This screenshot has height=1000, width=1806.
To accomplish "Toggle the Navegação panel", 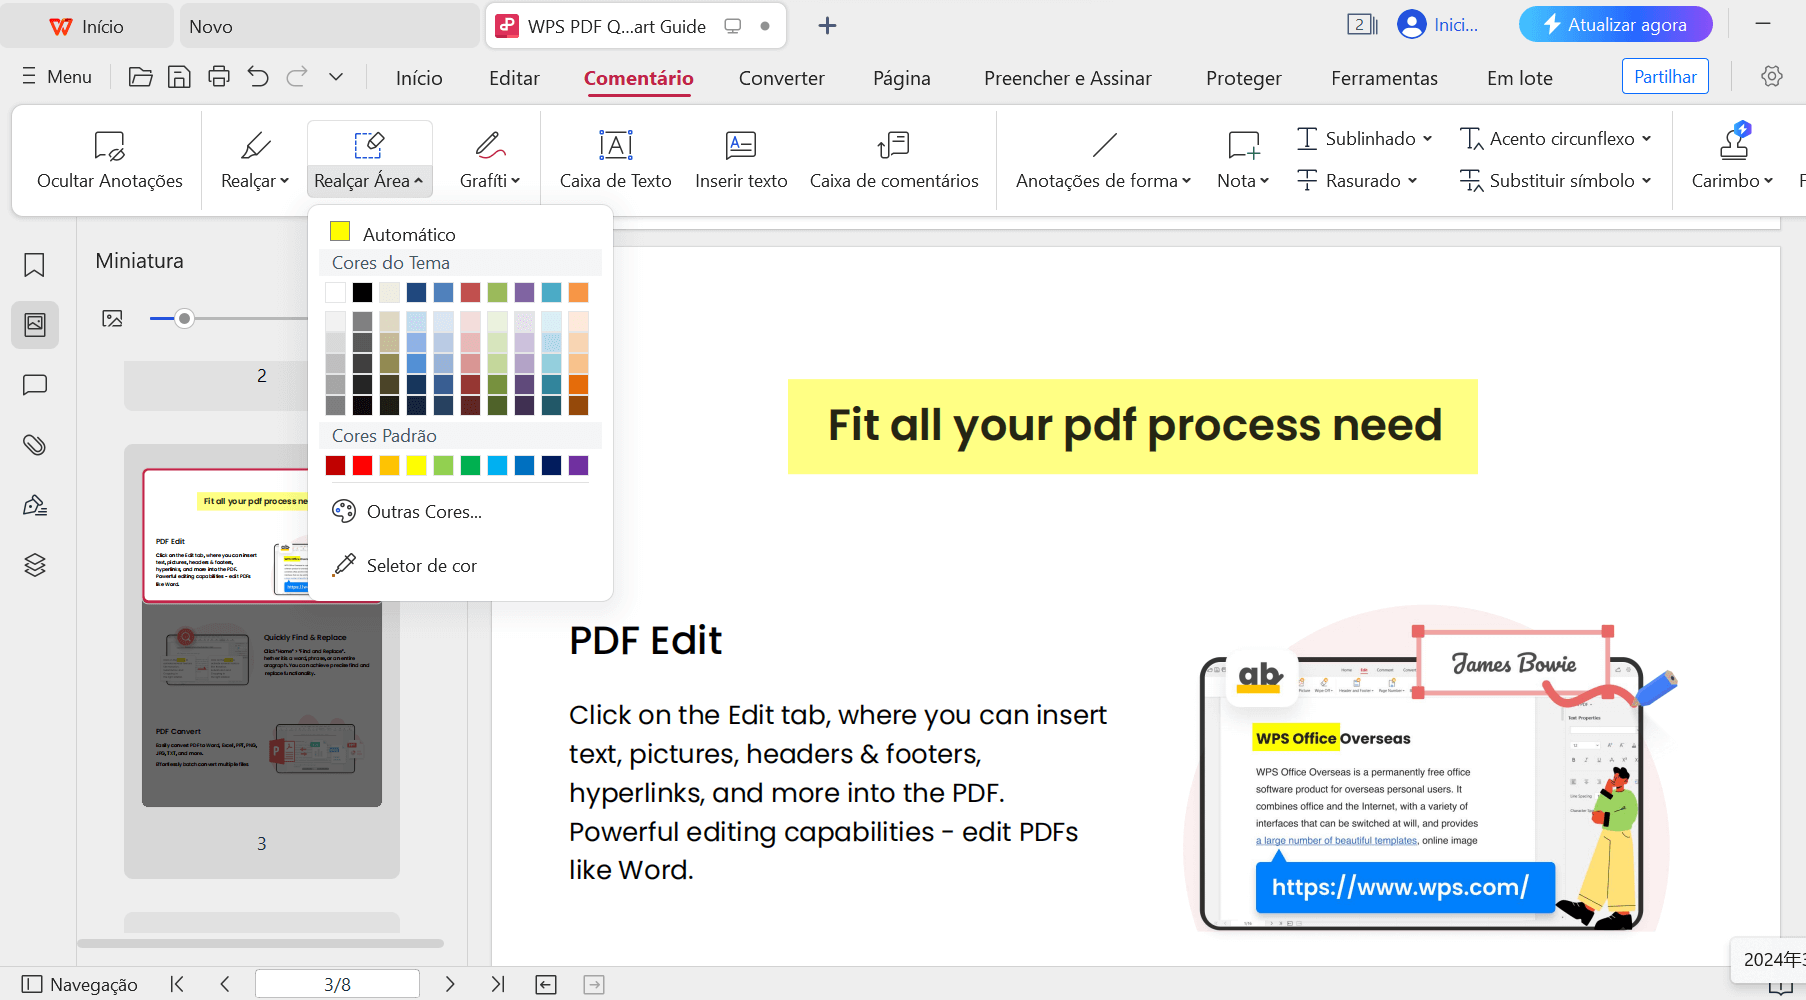I will [x=81, y=984].
